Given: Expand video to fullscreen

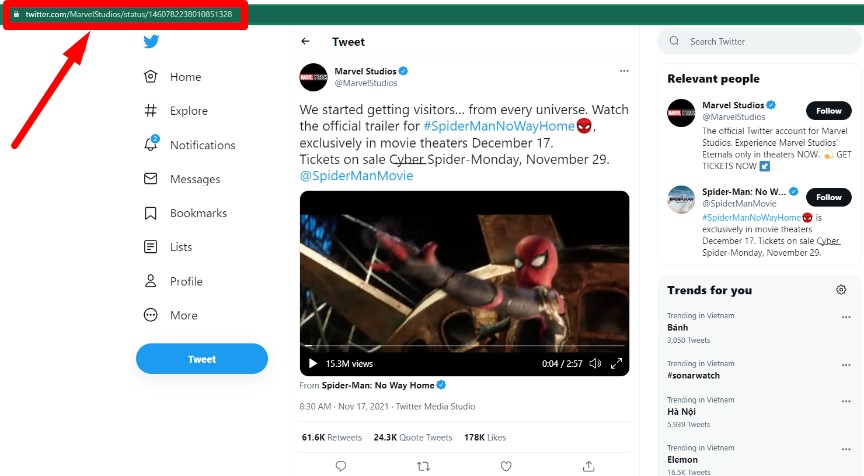Looking at the screenshot, I should (x=616, y=363).
